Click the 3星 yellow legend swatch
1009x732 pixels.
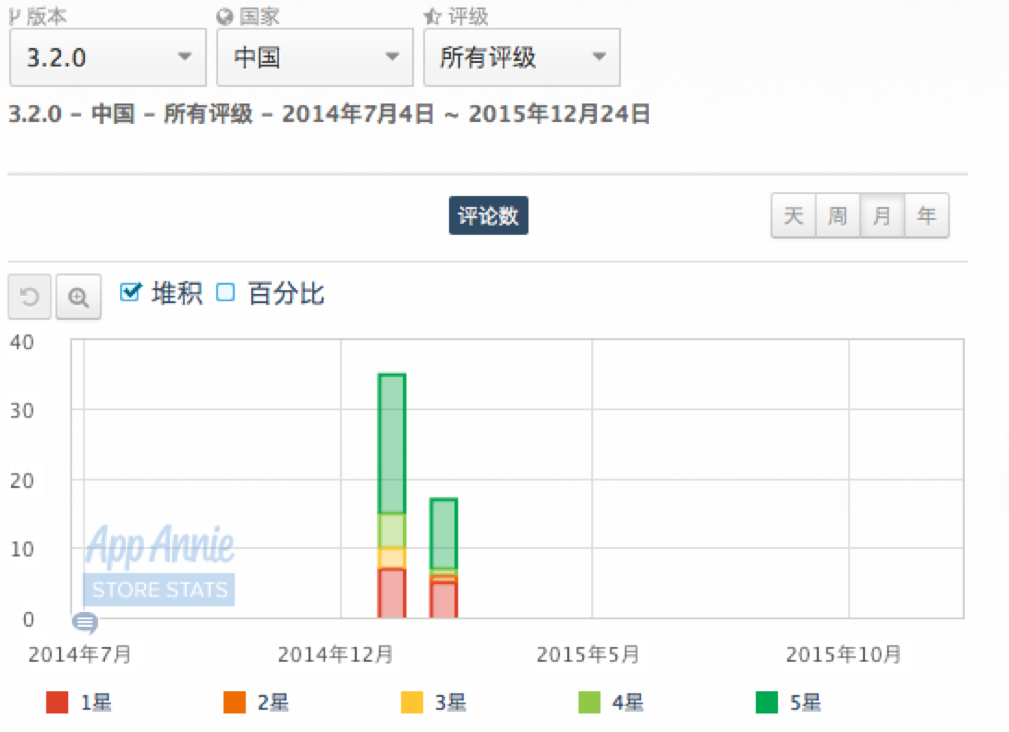(412, 702)
